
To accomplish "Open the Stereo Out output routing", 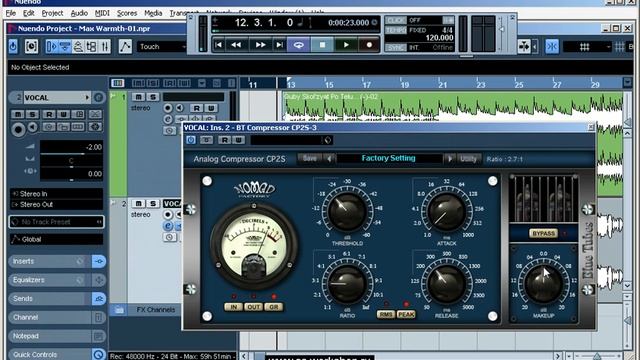I will (x=56, y=204).
